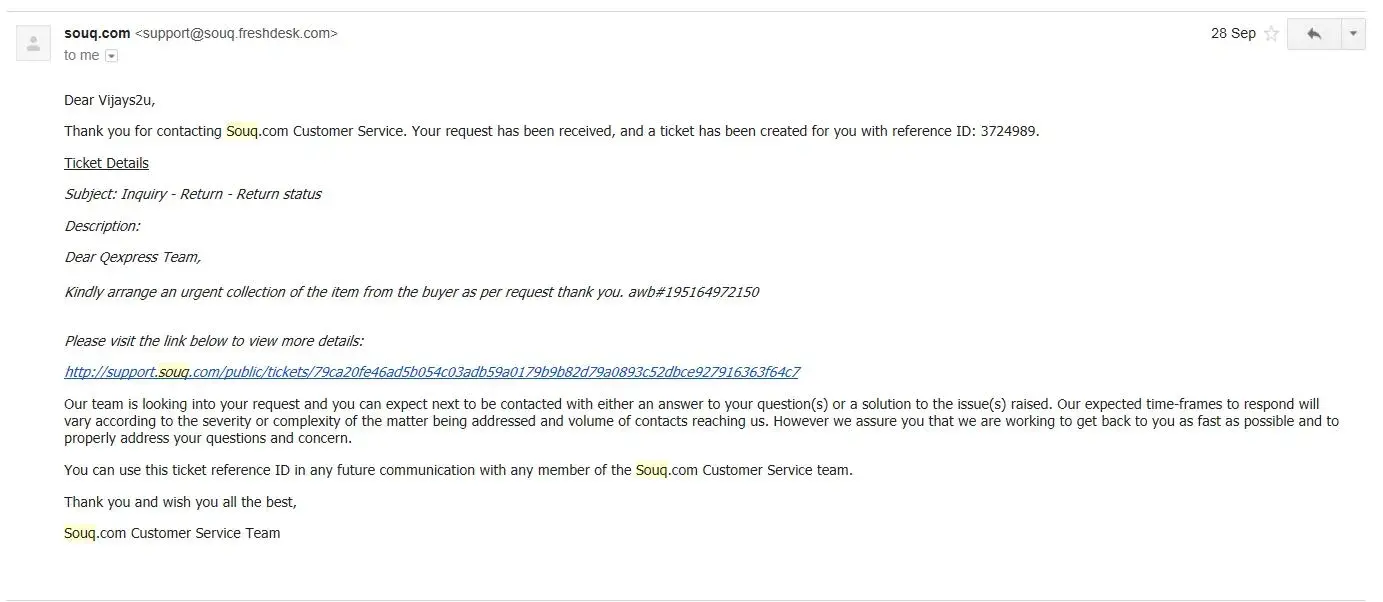This screenshot has width=1383, height=602.
Task: Click the "28 Sep" date stamp
Action: (x=1233, y=33)
